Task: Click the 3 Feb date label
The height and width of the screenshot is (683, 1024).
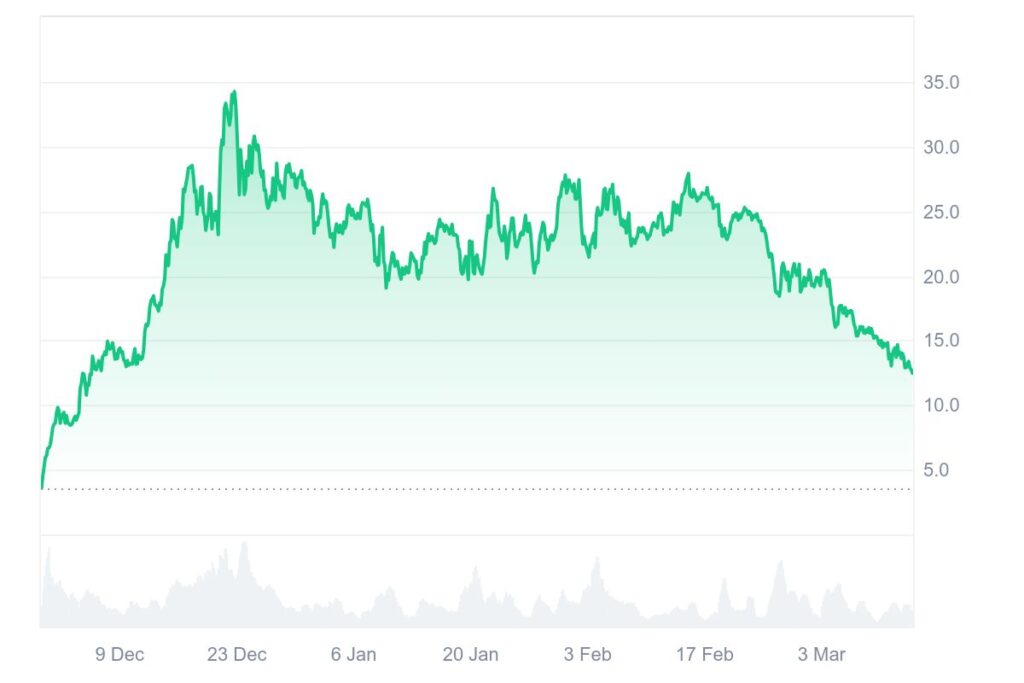Action: tap(587, 655)
